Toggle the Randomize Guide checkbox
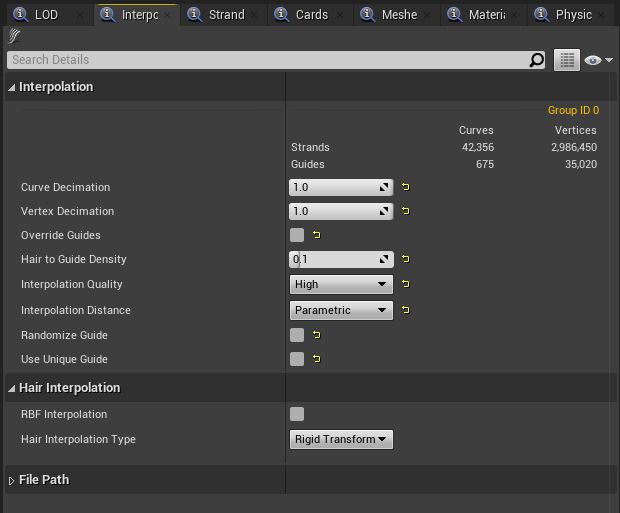This screenshot has width=620, height=513. (297, 335)
